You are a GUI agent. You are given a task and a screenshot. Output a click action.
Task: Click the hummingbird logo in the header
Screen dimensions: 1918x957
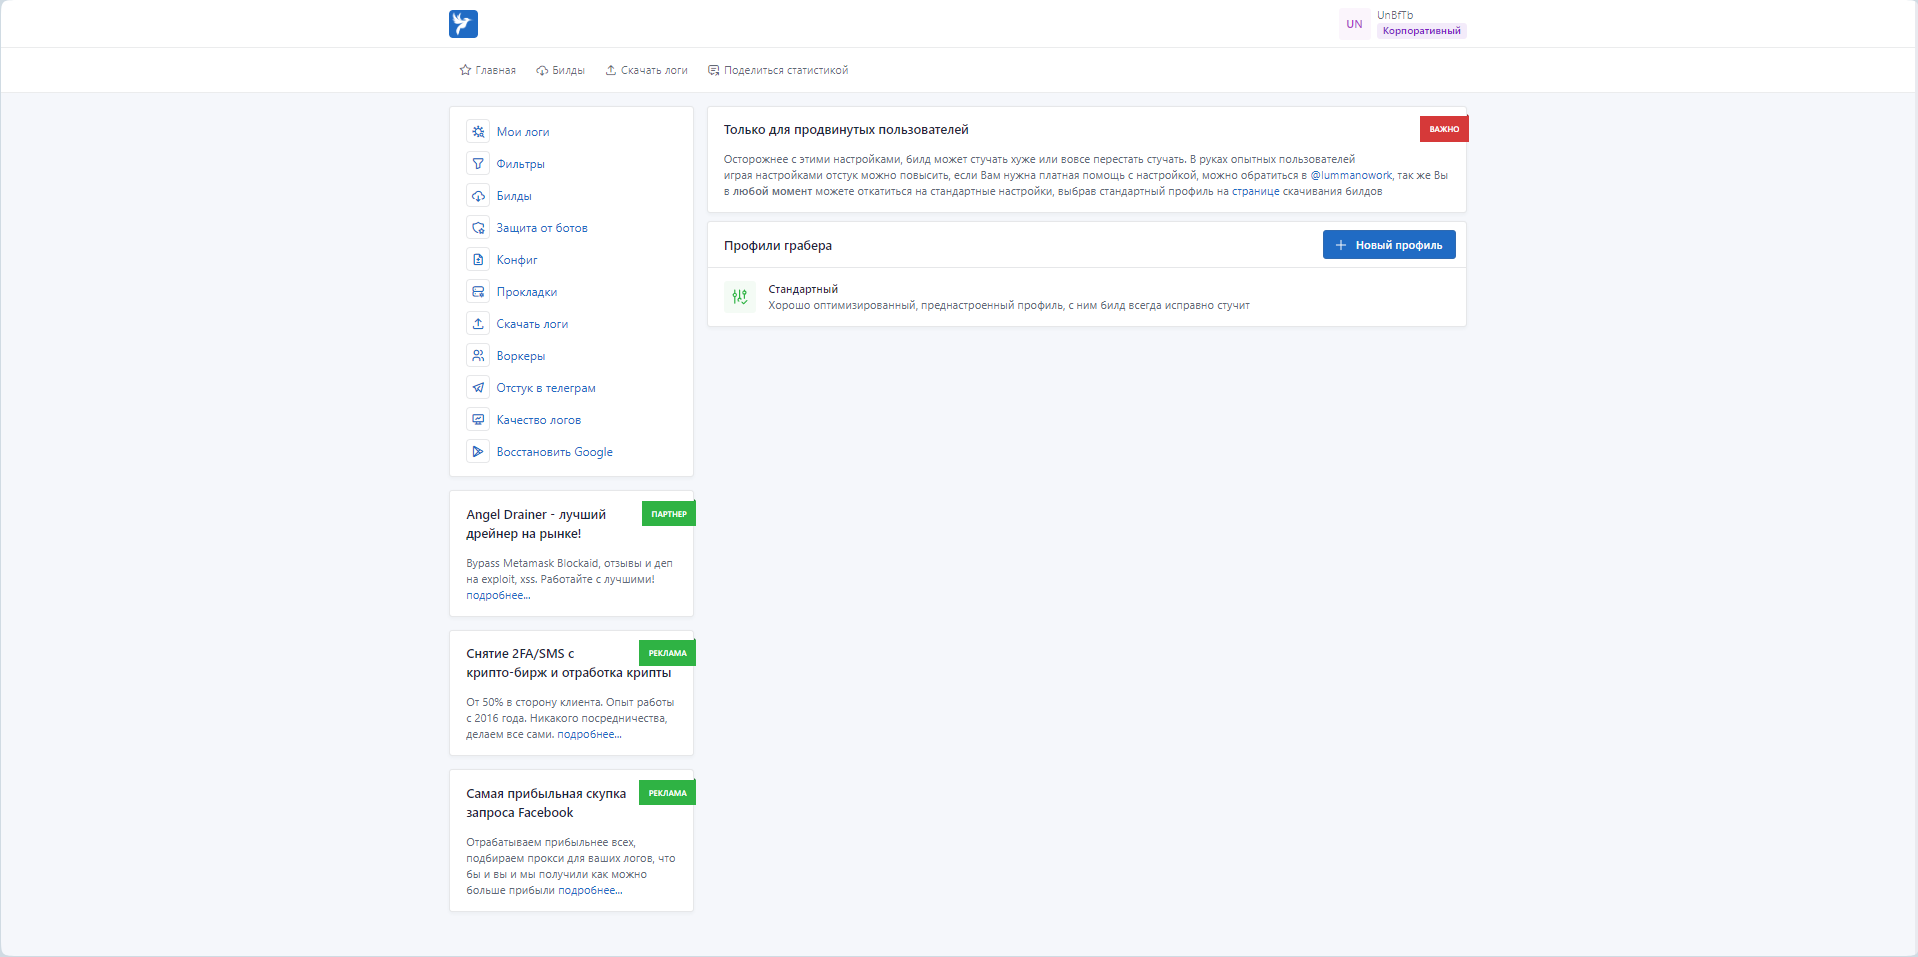pos(463,24)
